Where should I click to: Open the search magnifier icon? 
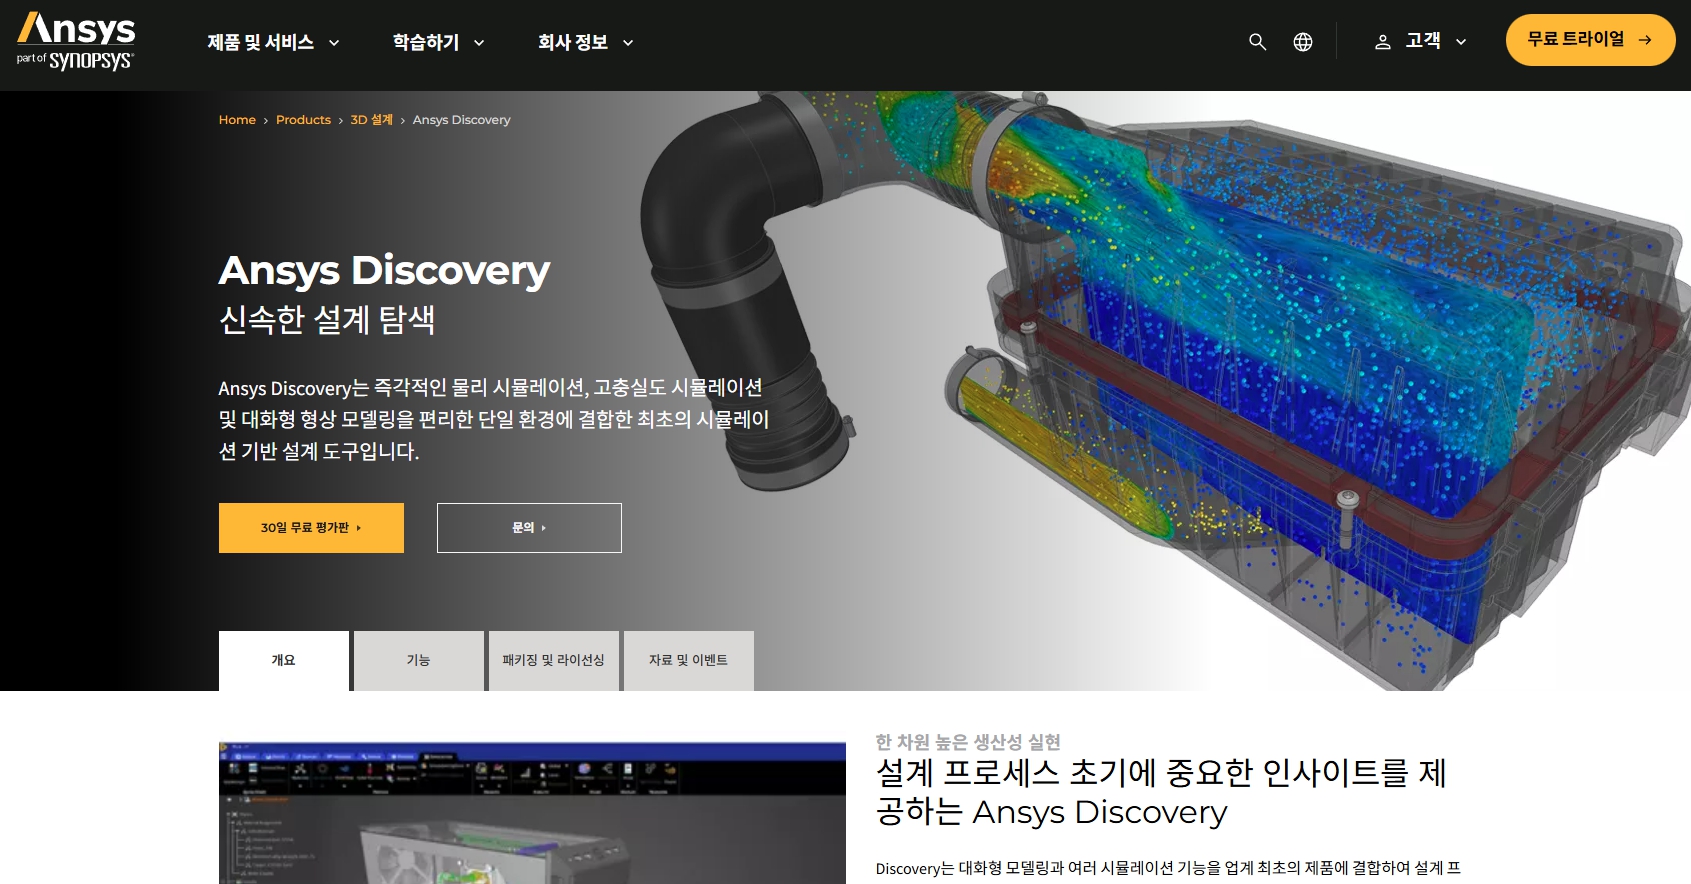[x=1257, y=42]
